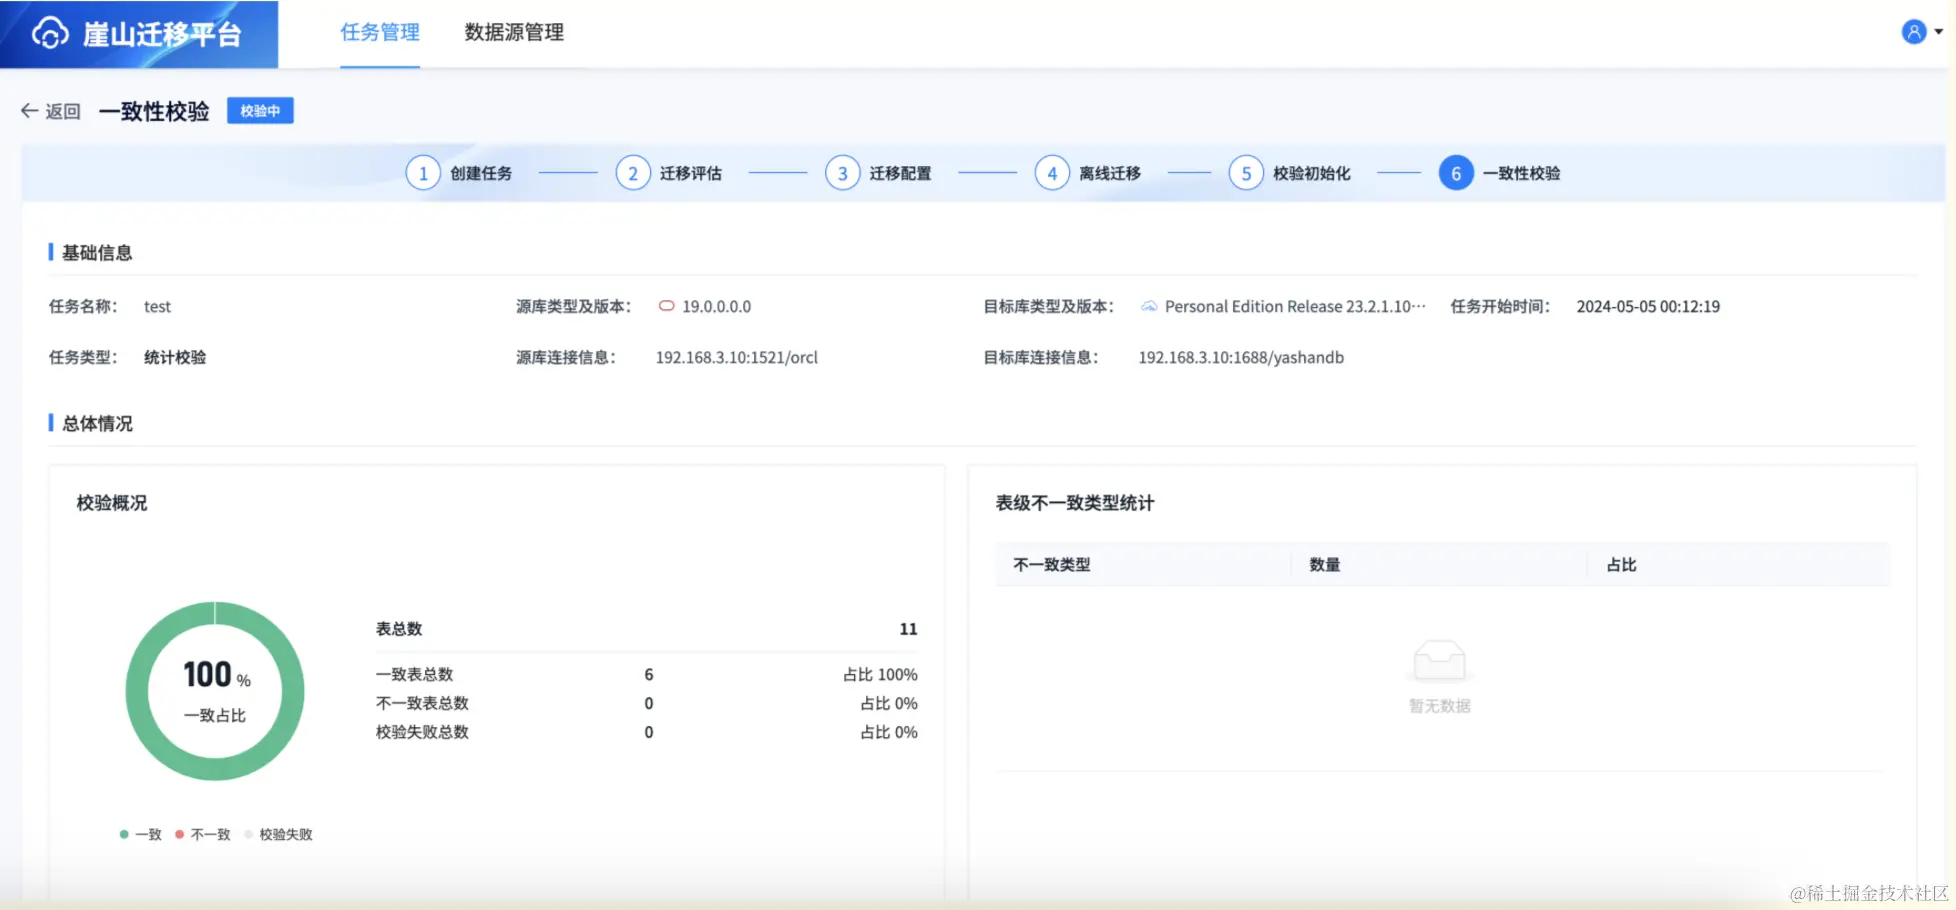Click the 占比 100% value

(x=880, y=674)
